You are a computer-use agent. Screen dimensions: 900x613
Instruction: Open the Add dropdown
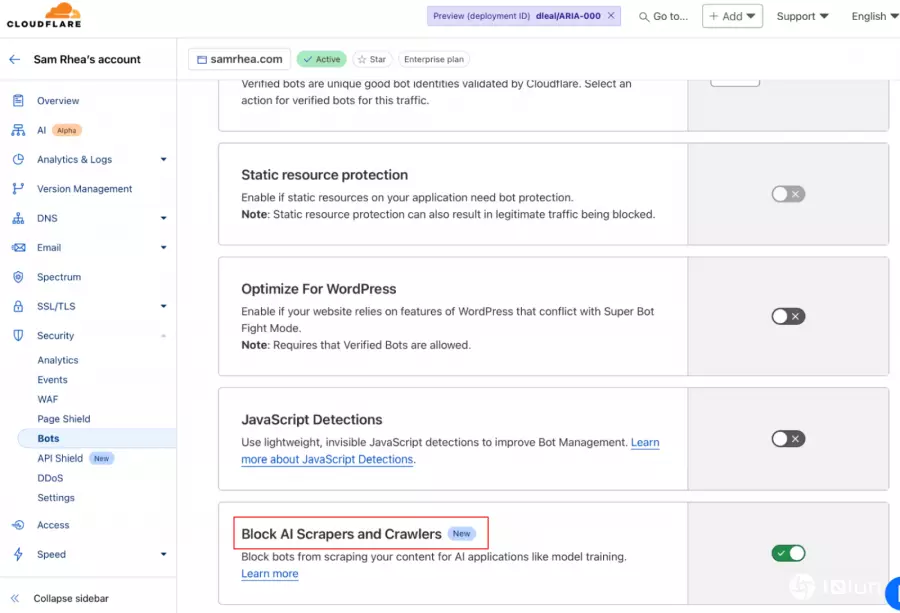tap(732, 16)
